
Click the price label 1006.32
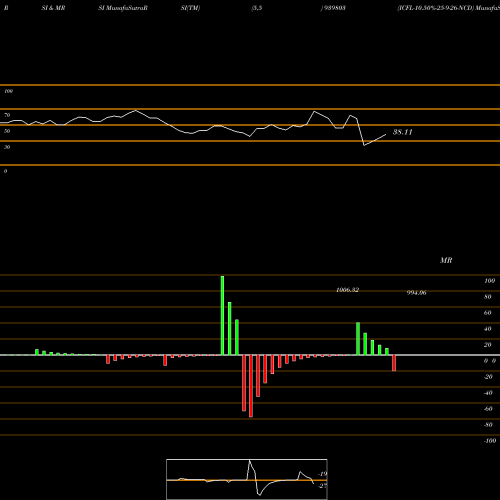click(x=347, y=290)
